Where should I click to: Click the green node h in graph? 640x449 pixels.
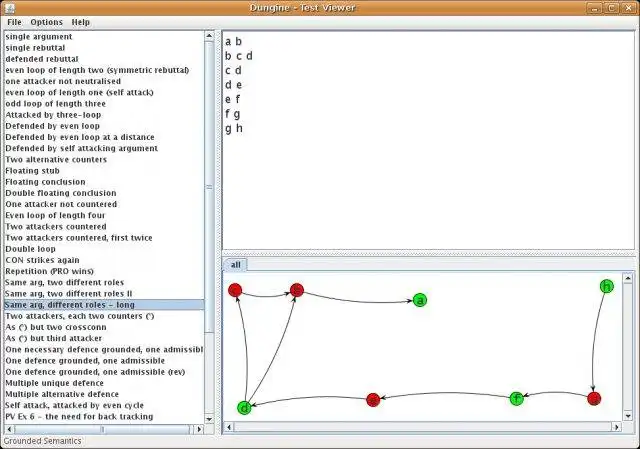pyautogui.click(x=607, y=287)
